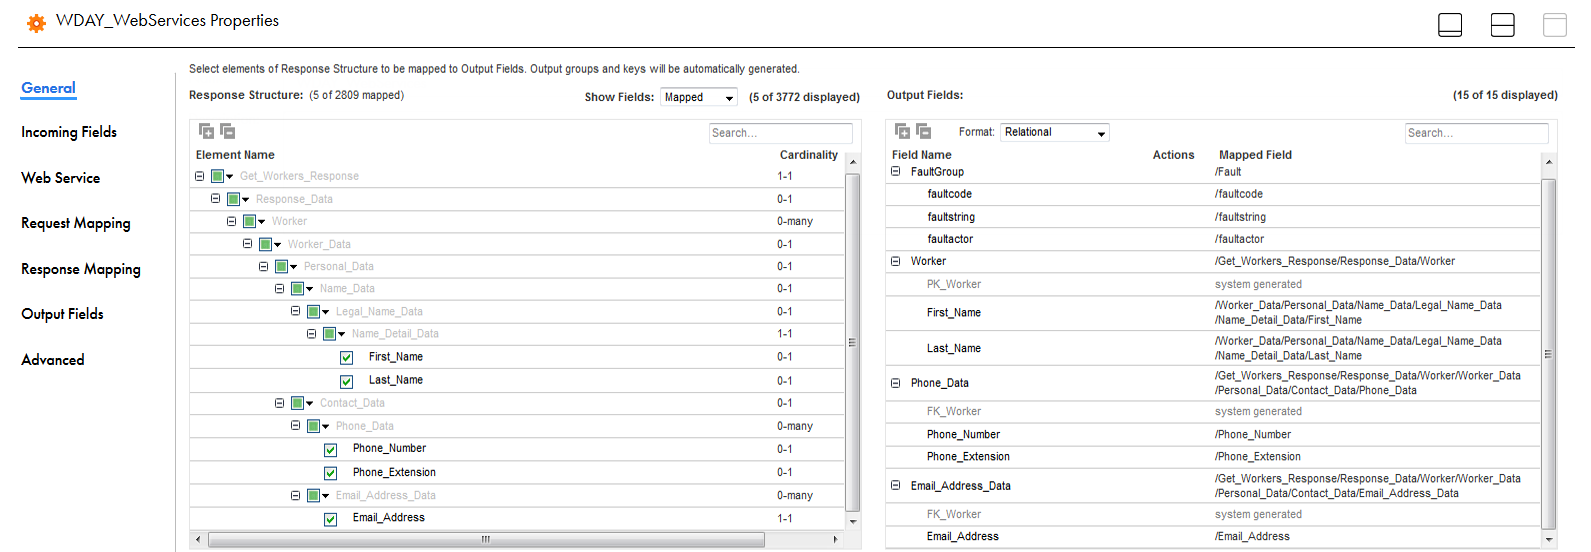Screen dimensions: 1591x552
Task: Uncheck the Last_Name checkbox
Action: tap(346, 381)
